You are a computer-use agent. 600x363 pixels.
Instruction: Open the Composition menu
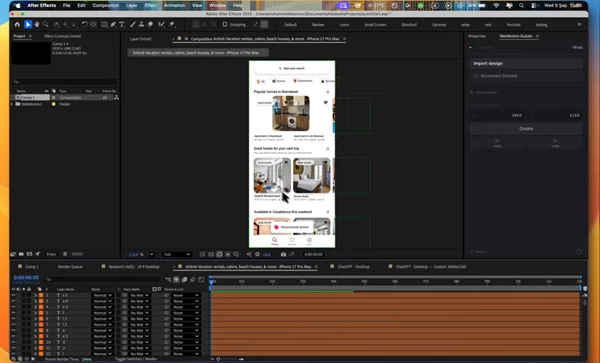click(106, 5)
